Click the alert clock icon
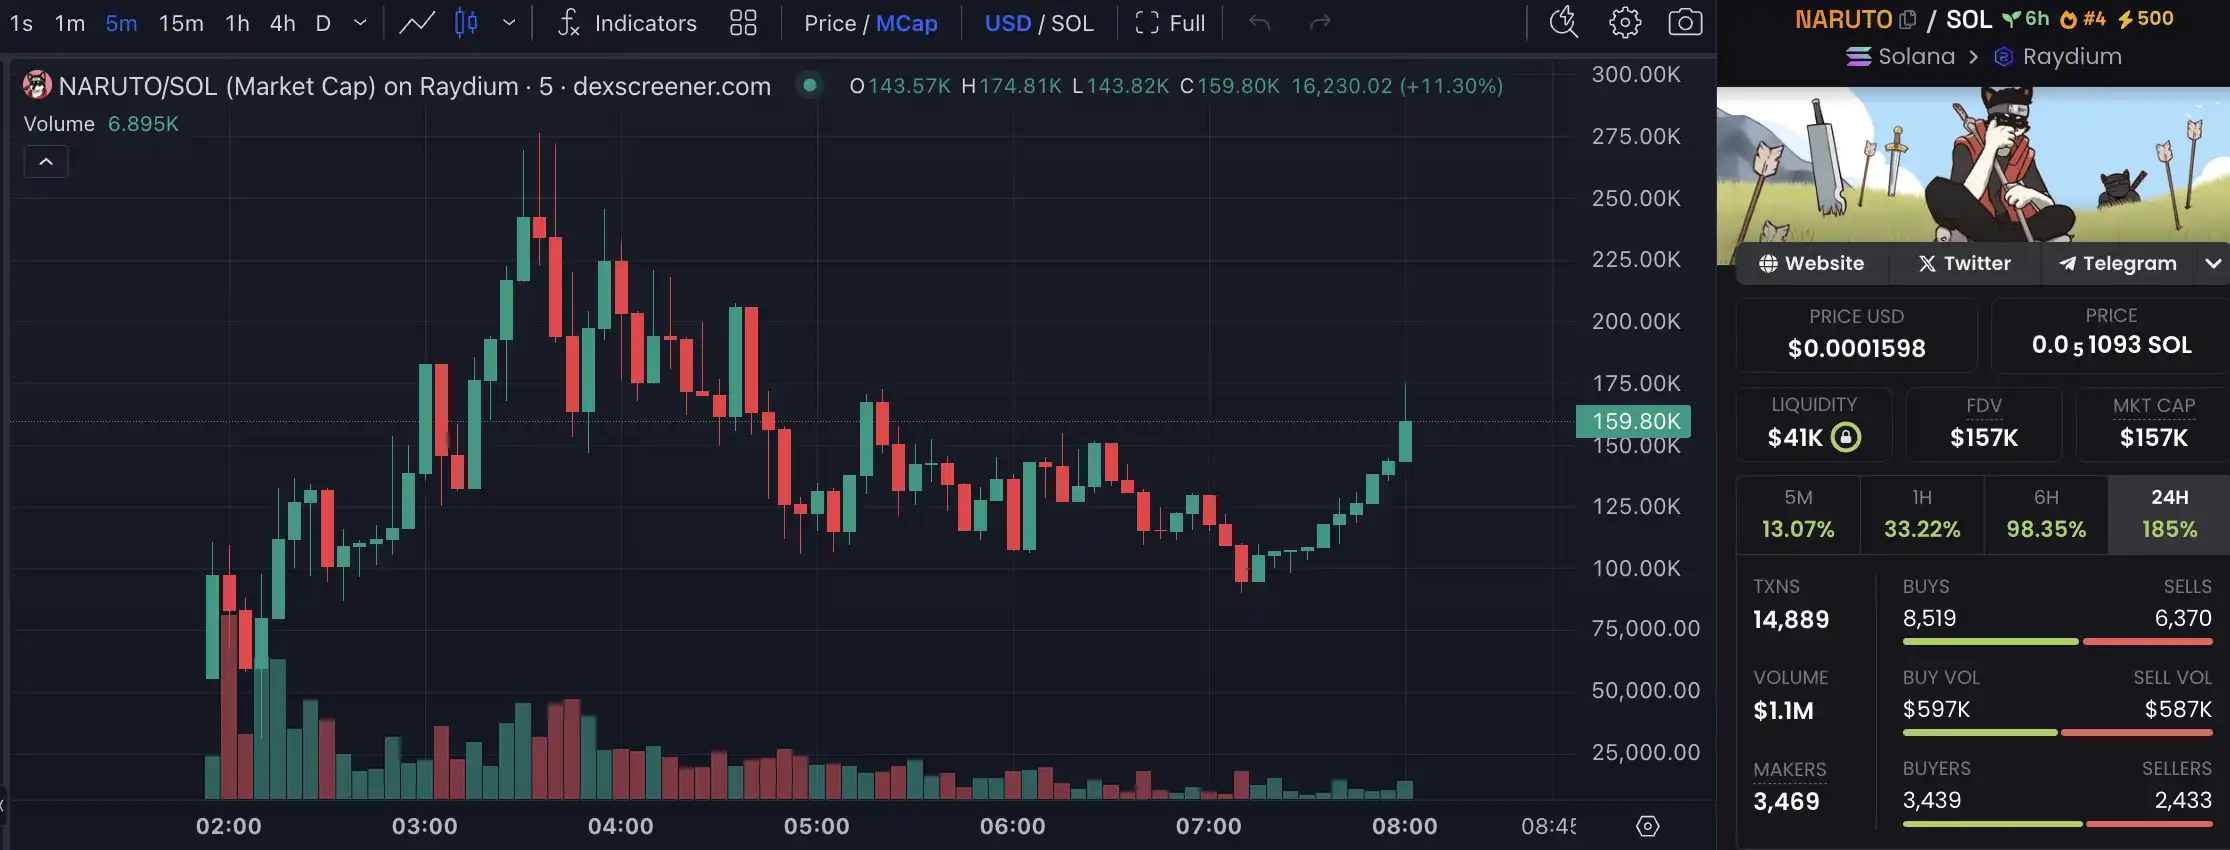This screenshot has height=850, width=2230. tap(1564, 22)
